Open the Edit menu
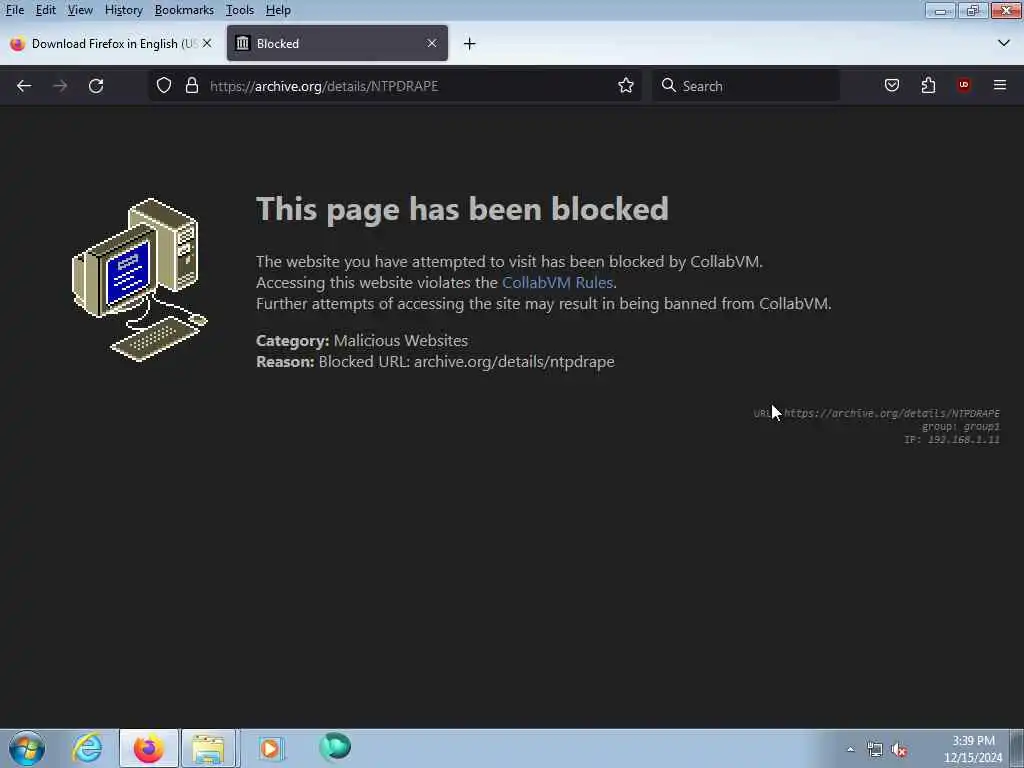The width and height of the screenshot is (1024, 768). click(x=46, y=10)
